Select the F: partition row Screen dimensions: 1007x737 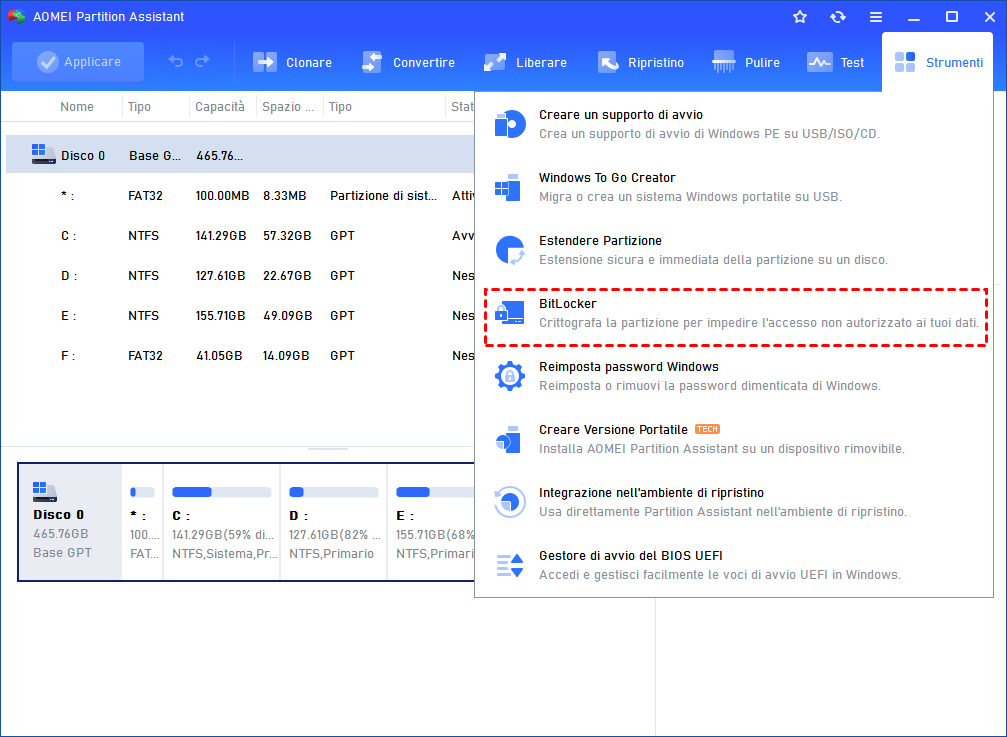[240, 355]
